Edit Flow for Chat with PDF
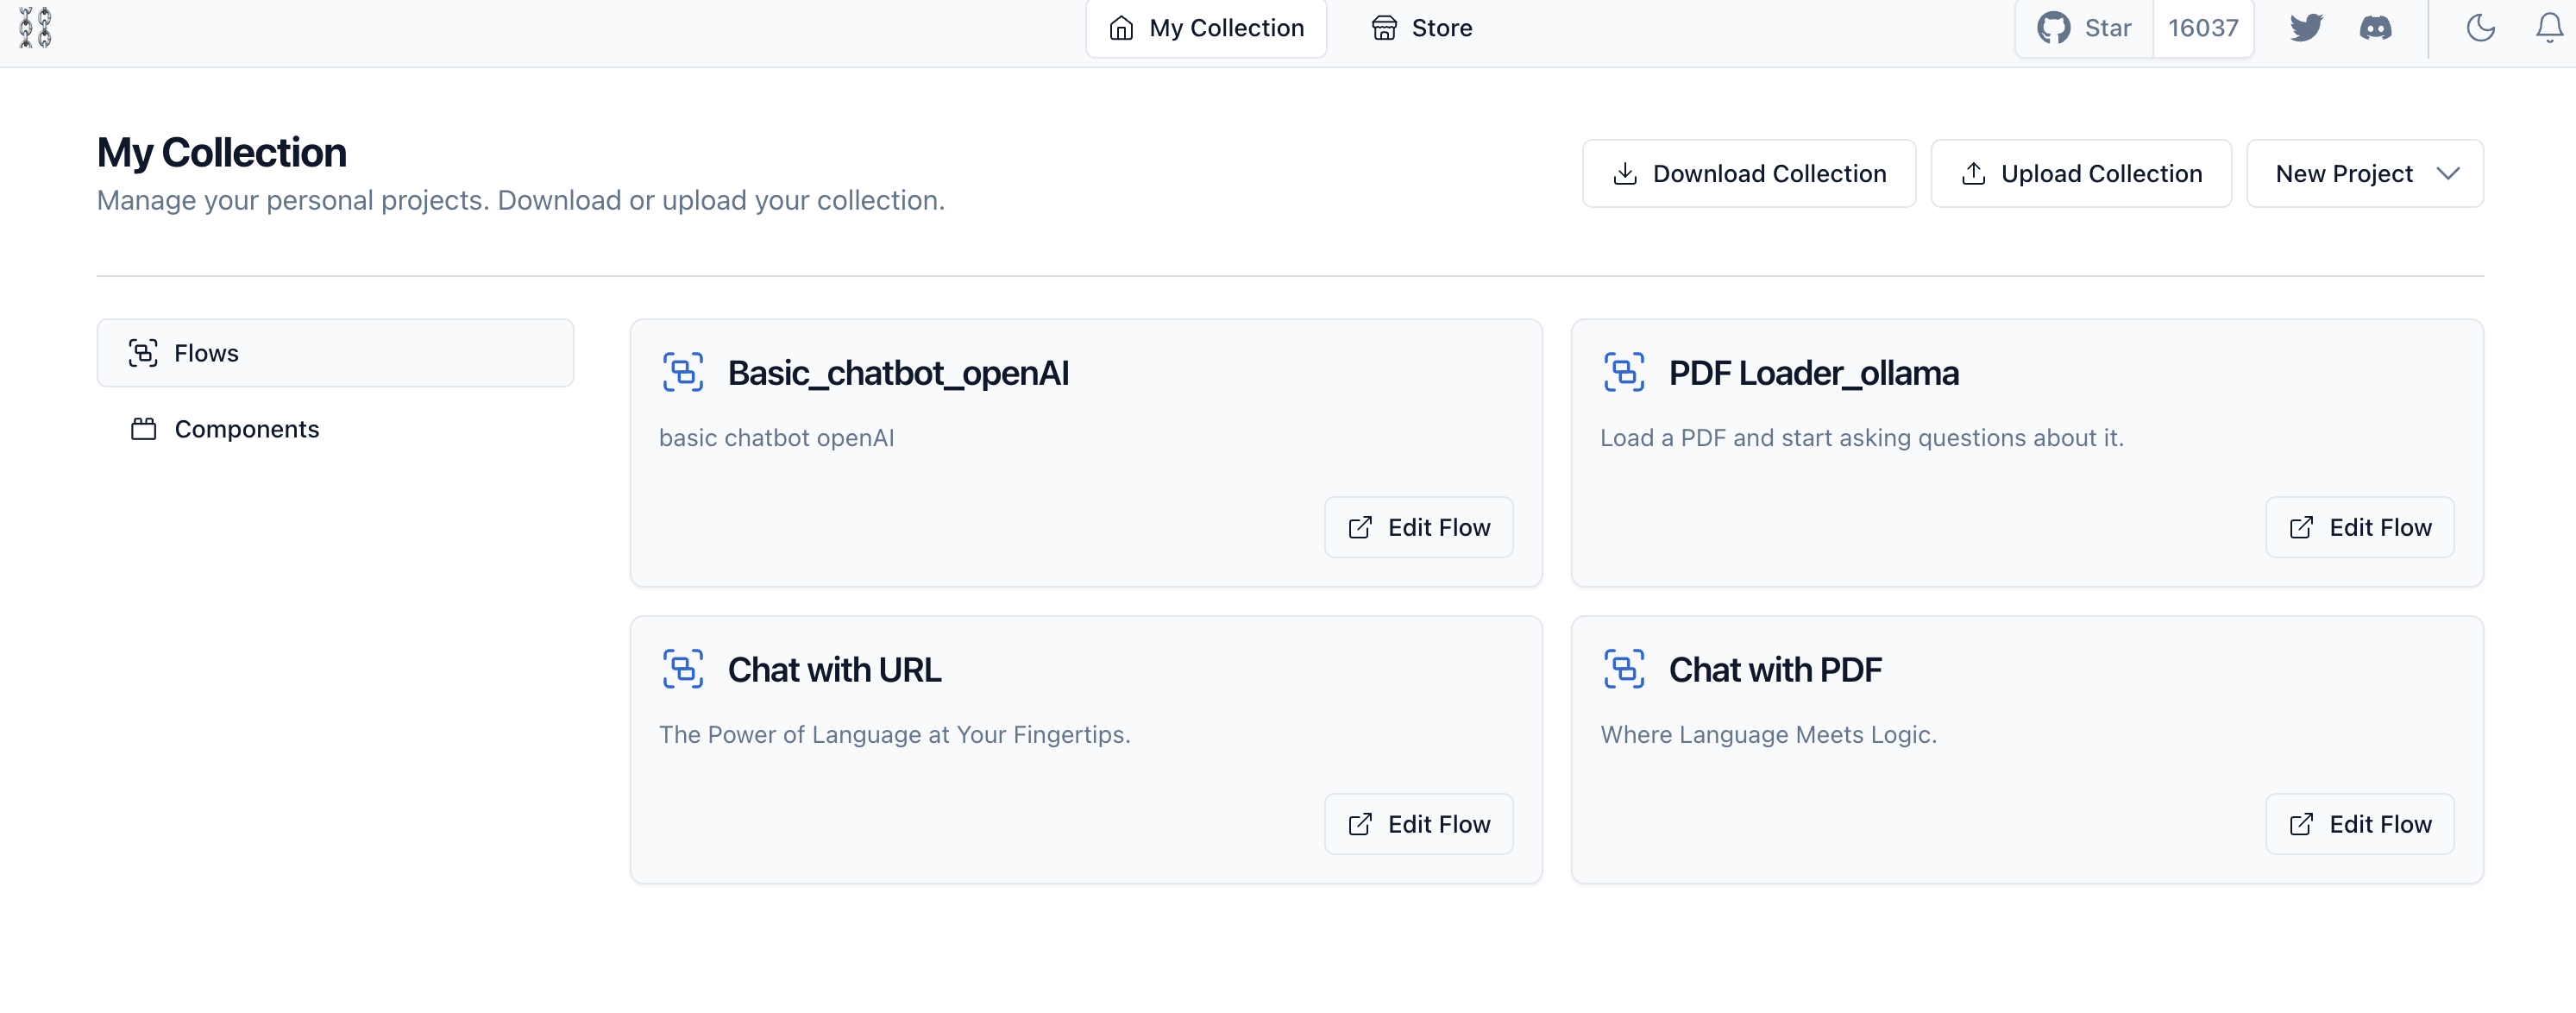The image size is (2576, 1013). [x=2359, y=824]
